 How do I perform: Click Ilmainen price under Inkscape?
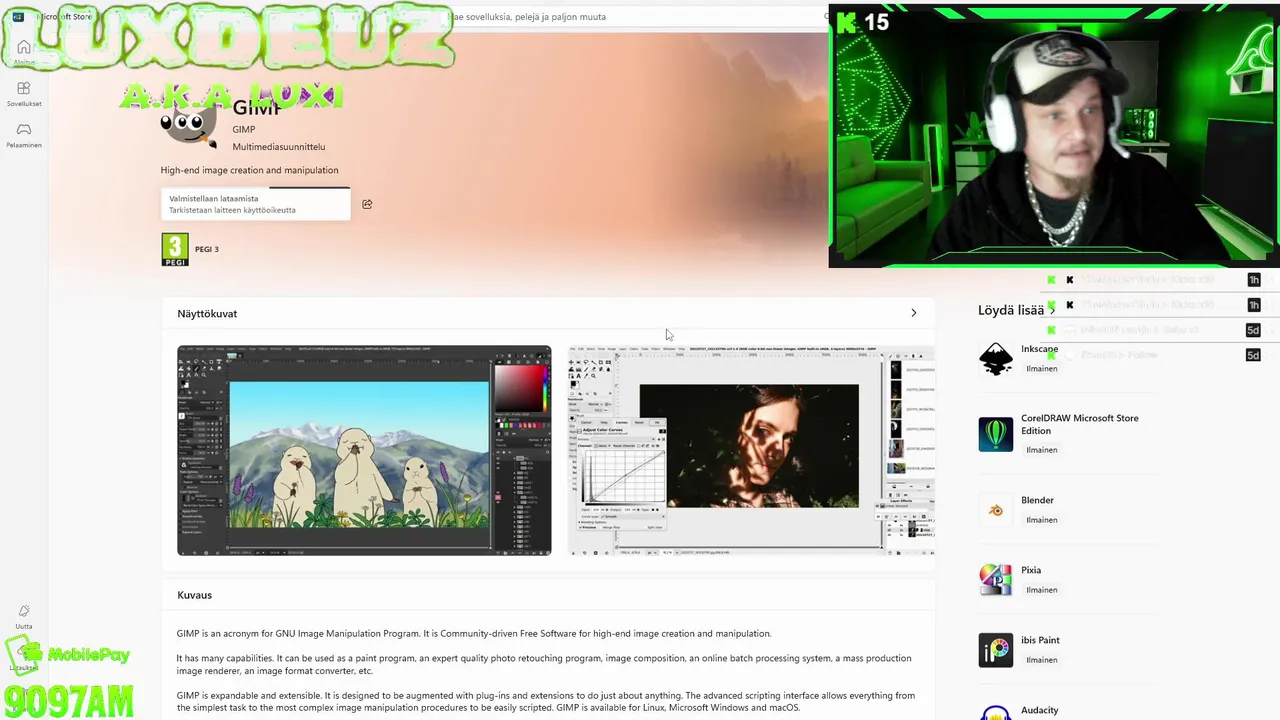point(1041,369)
